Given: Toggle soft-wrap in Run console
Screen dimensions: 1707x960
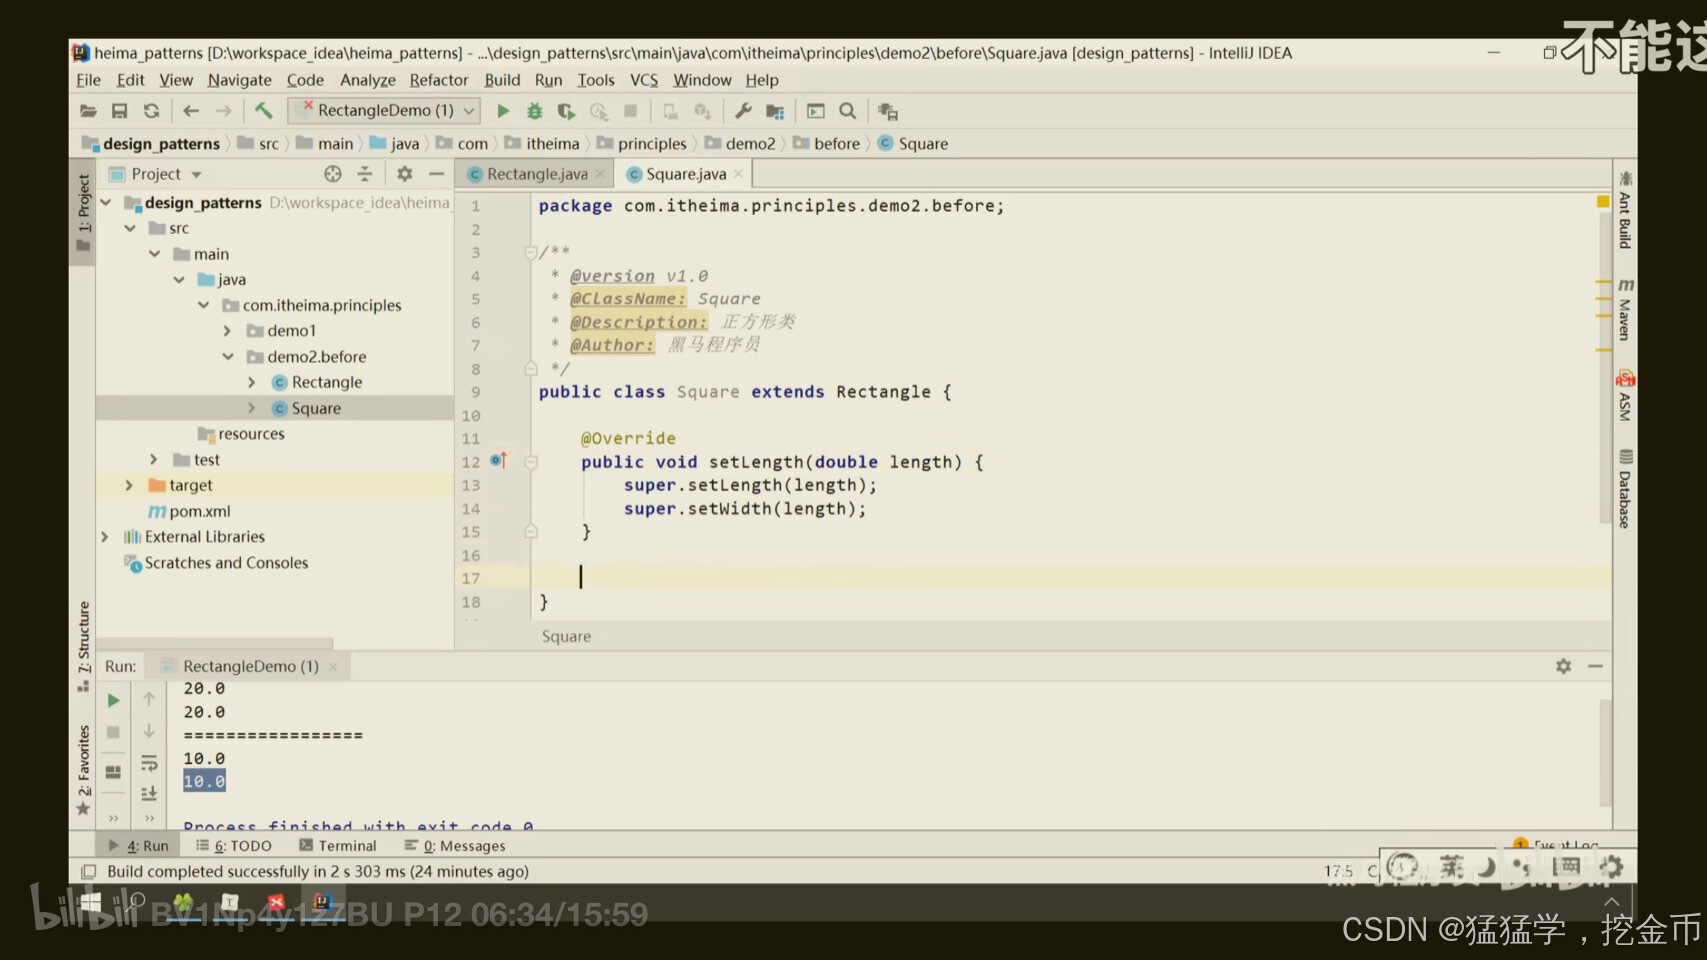Looking at the screenshot, I should [149, 764].
